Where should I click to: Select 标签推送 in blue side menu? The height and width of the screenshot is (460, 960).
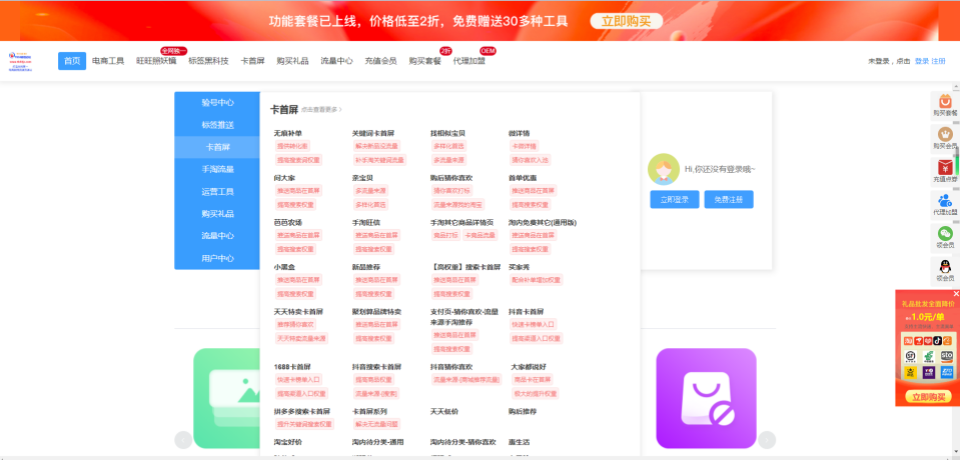tap(217, 125)
